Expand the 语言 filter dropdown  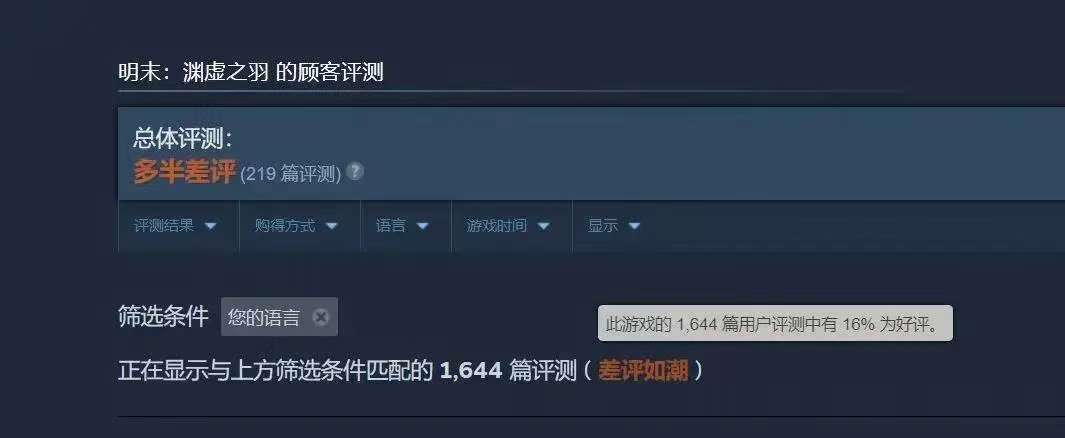point(405,226)
